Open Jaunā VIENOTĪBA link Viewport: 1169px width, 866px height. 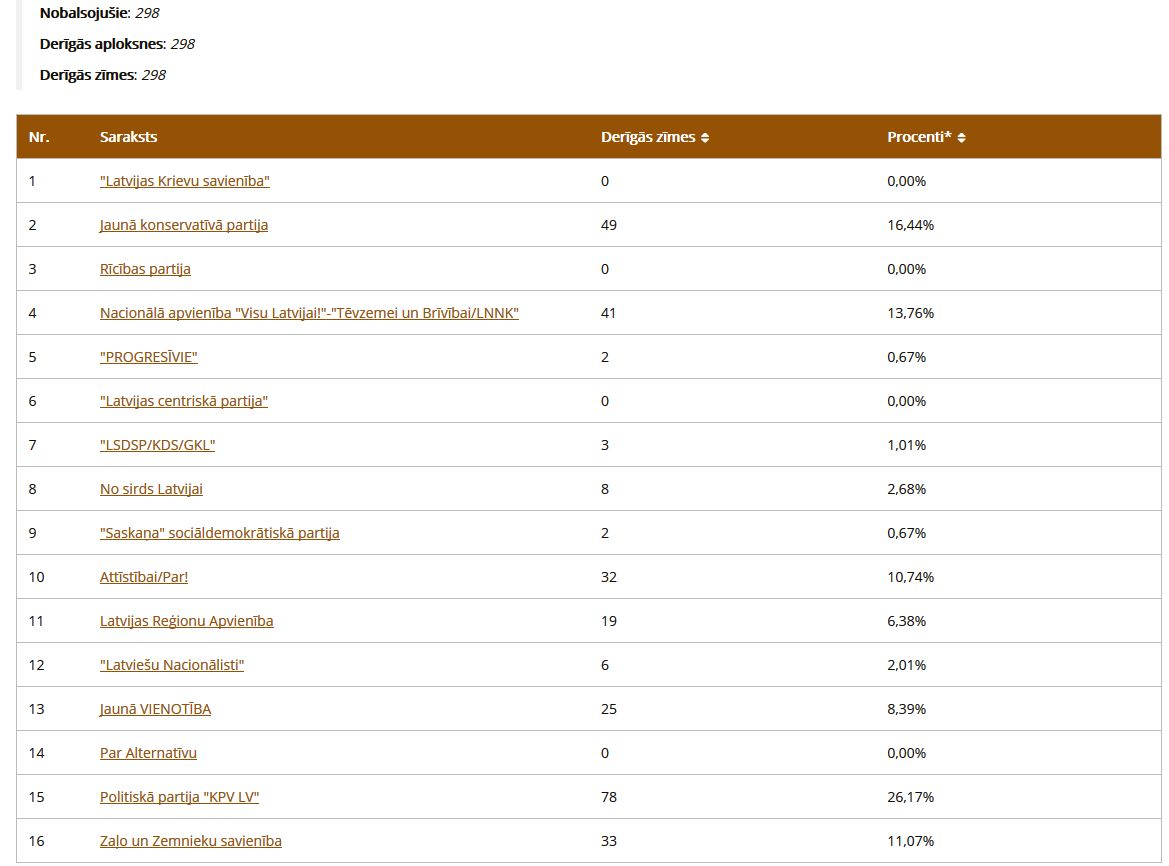156,709
